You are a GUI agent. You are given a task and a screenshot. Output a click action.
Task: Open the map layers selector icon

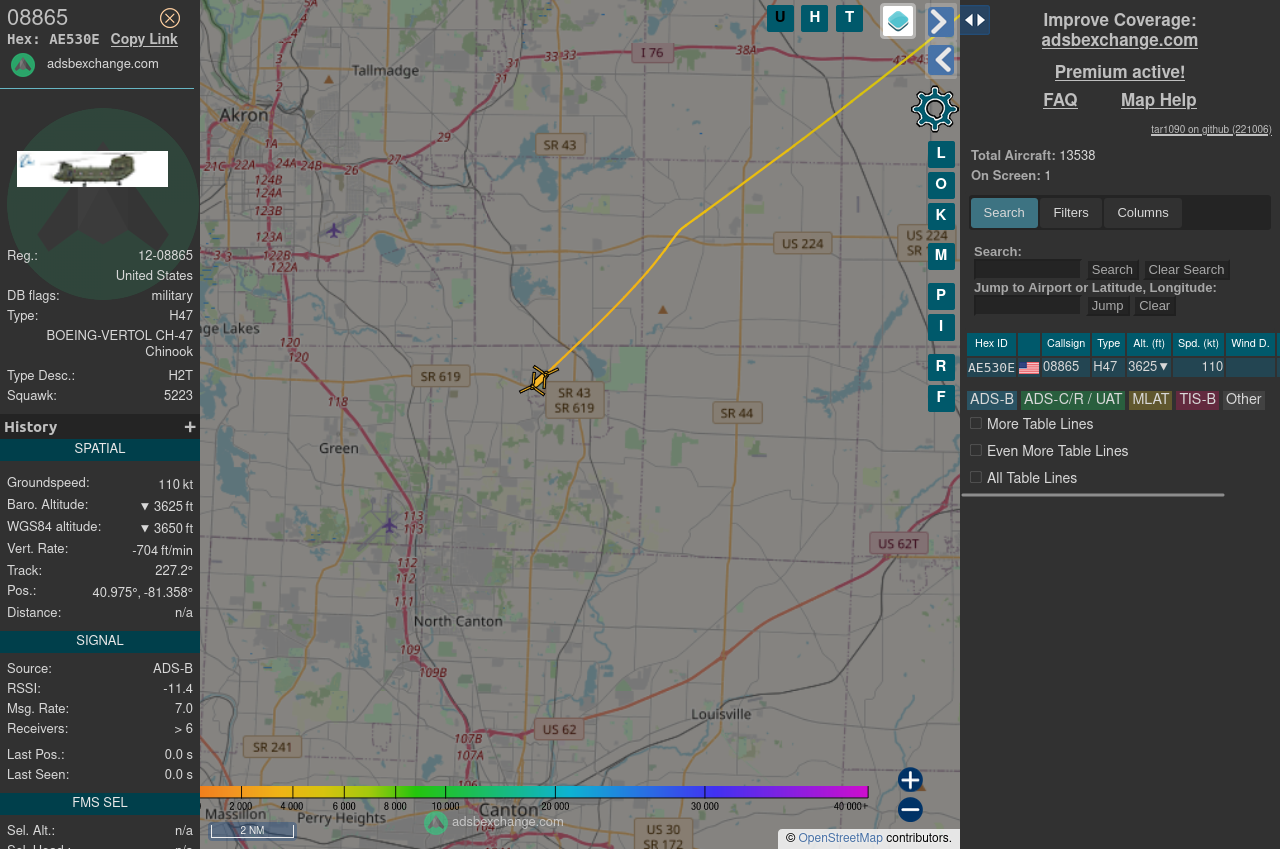898,21
